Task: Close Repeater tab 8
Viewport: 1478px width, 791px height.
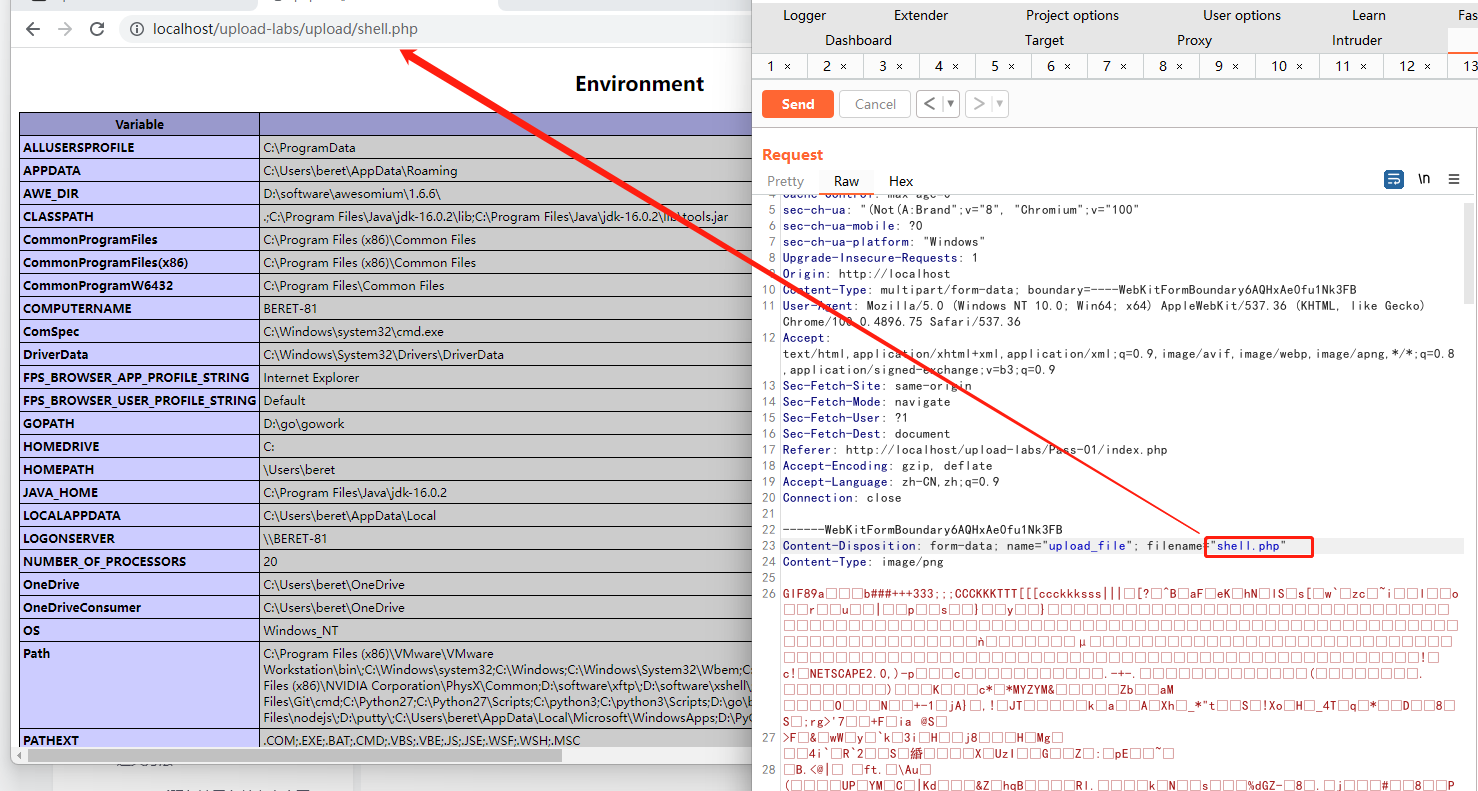Action: pos(1180,66)
